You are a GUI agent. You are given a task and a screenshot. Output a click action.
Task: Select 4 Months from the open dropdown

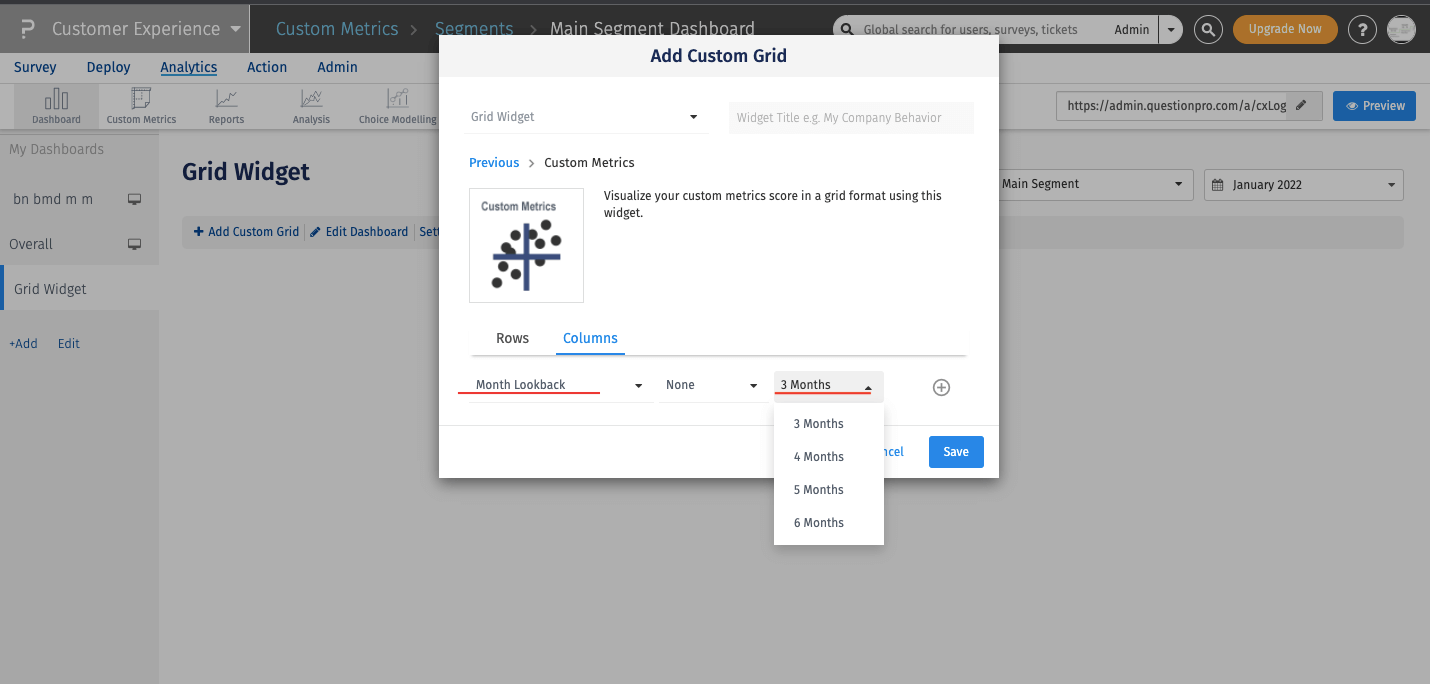point(817,456)
